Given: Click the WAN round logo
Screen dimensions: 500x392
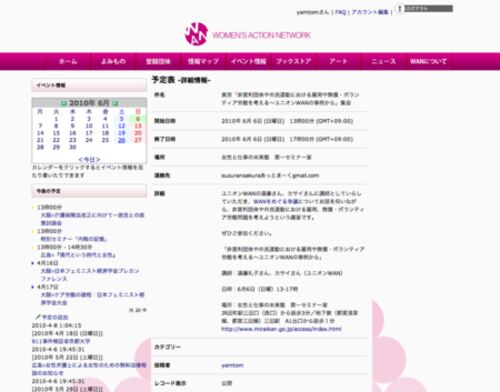Looking at the screenshot, I should pos(196,34).
